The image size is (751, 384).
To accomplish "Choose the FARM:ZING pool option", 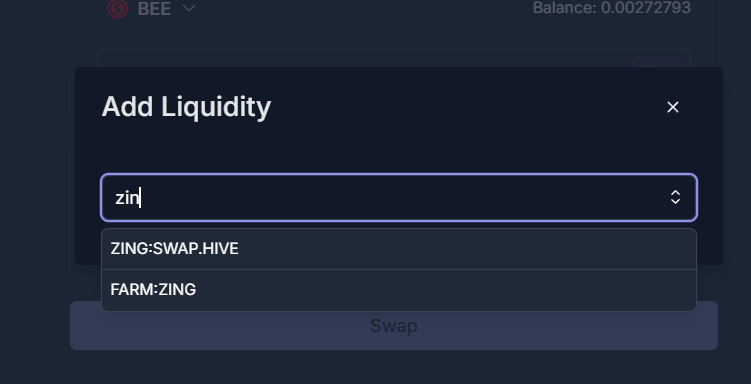I will tap(399, 290).
